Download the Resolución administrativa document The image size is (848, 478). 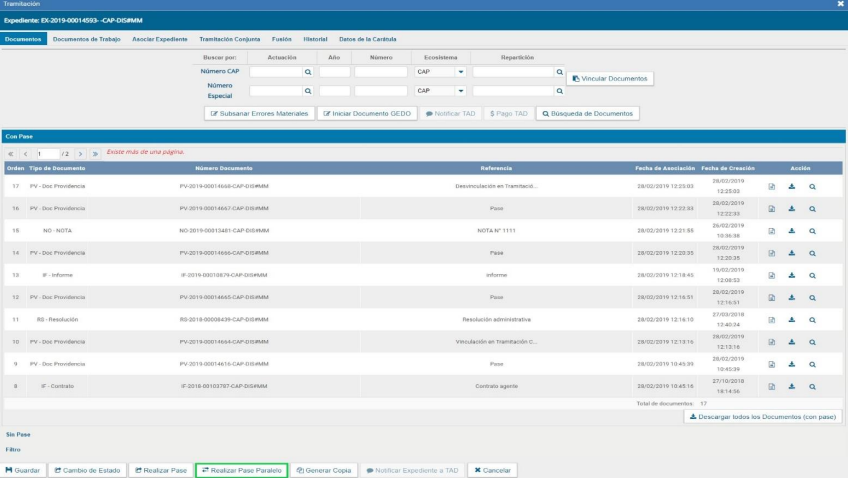point(791,319)
